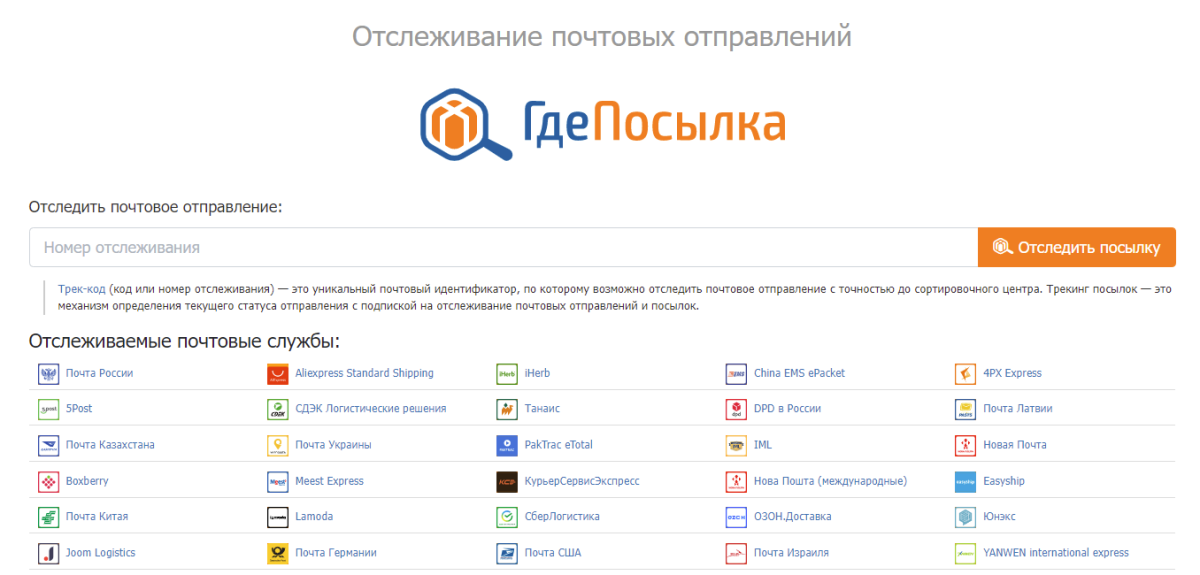
Task: Open the Танаис text link
Action: point(542,408)
